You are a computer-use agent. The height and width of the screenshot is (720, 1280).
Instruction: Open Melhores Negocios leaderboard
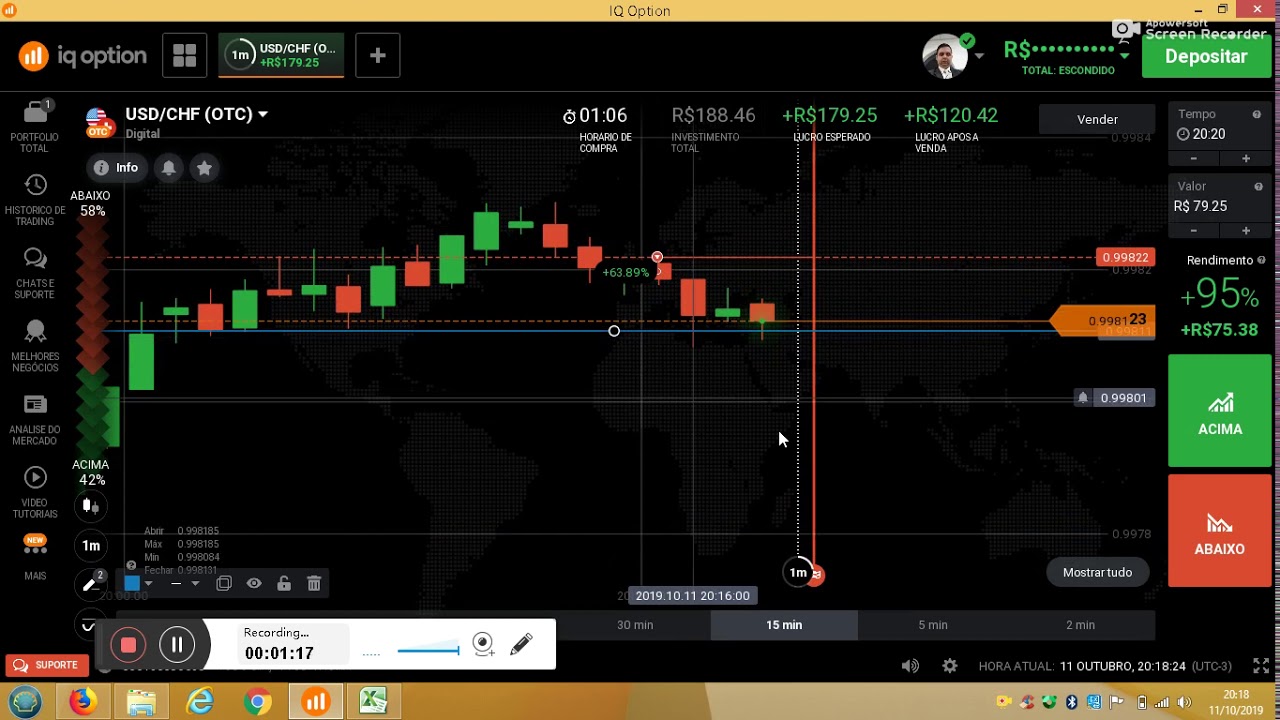coord(35,346)
